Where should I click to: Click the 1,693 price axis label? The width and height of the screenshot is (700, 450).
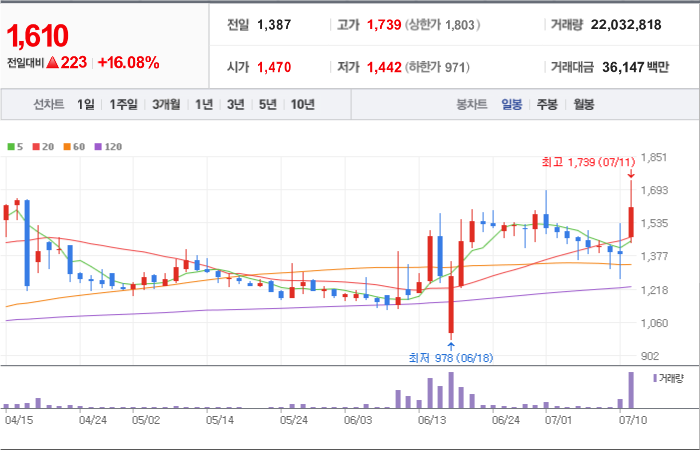tap(654, 190)
